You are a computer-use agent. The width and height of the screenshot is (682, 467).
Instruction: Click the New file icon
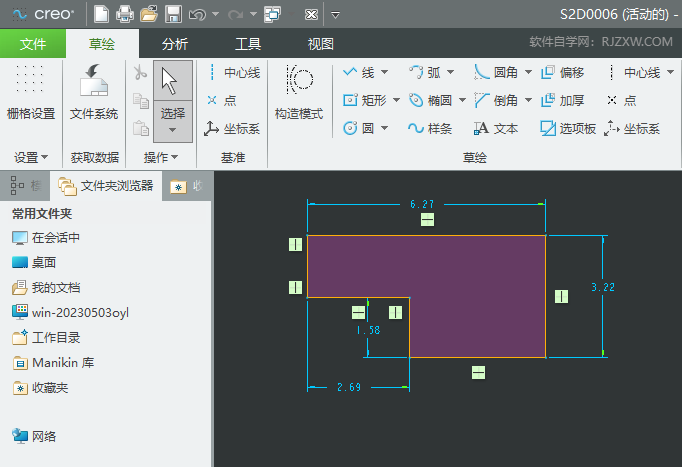tap(101, 14)
